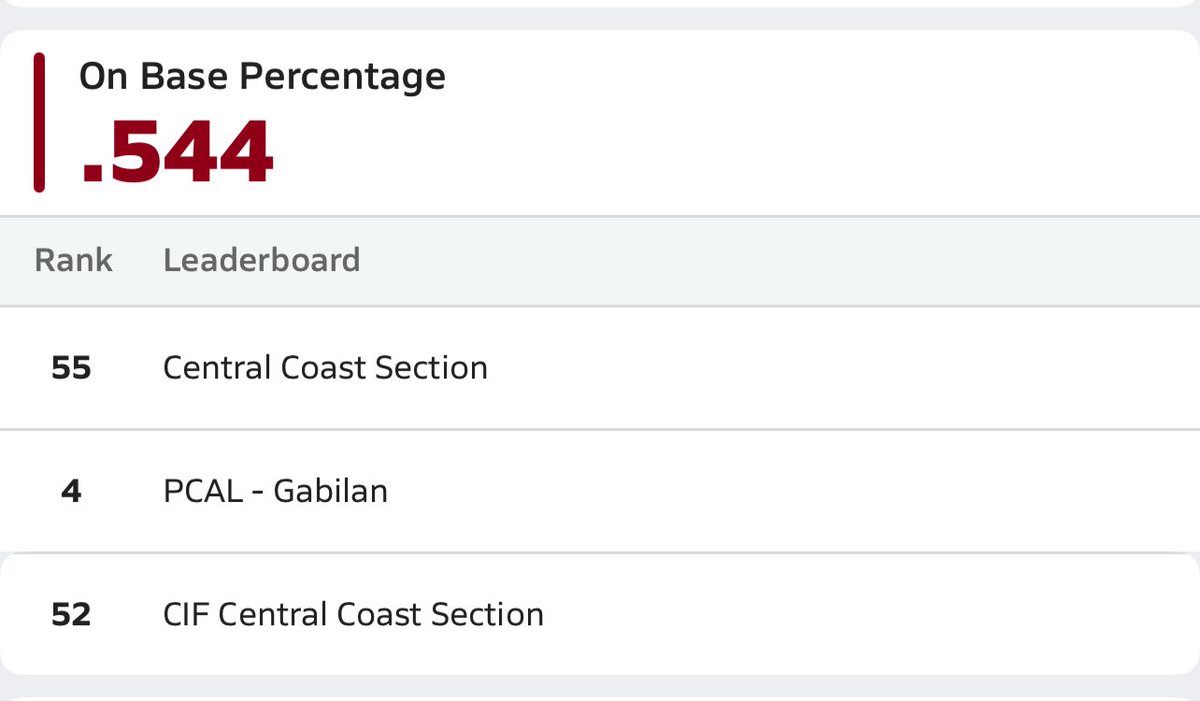
Task: Click the word "On" in the stat title
Action: coord(102,77)
